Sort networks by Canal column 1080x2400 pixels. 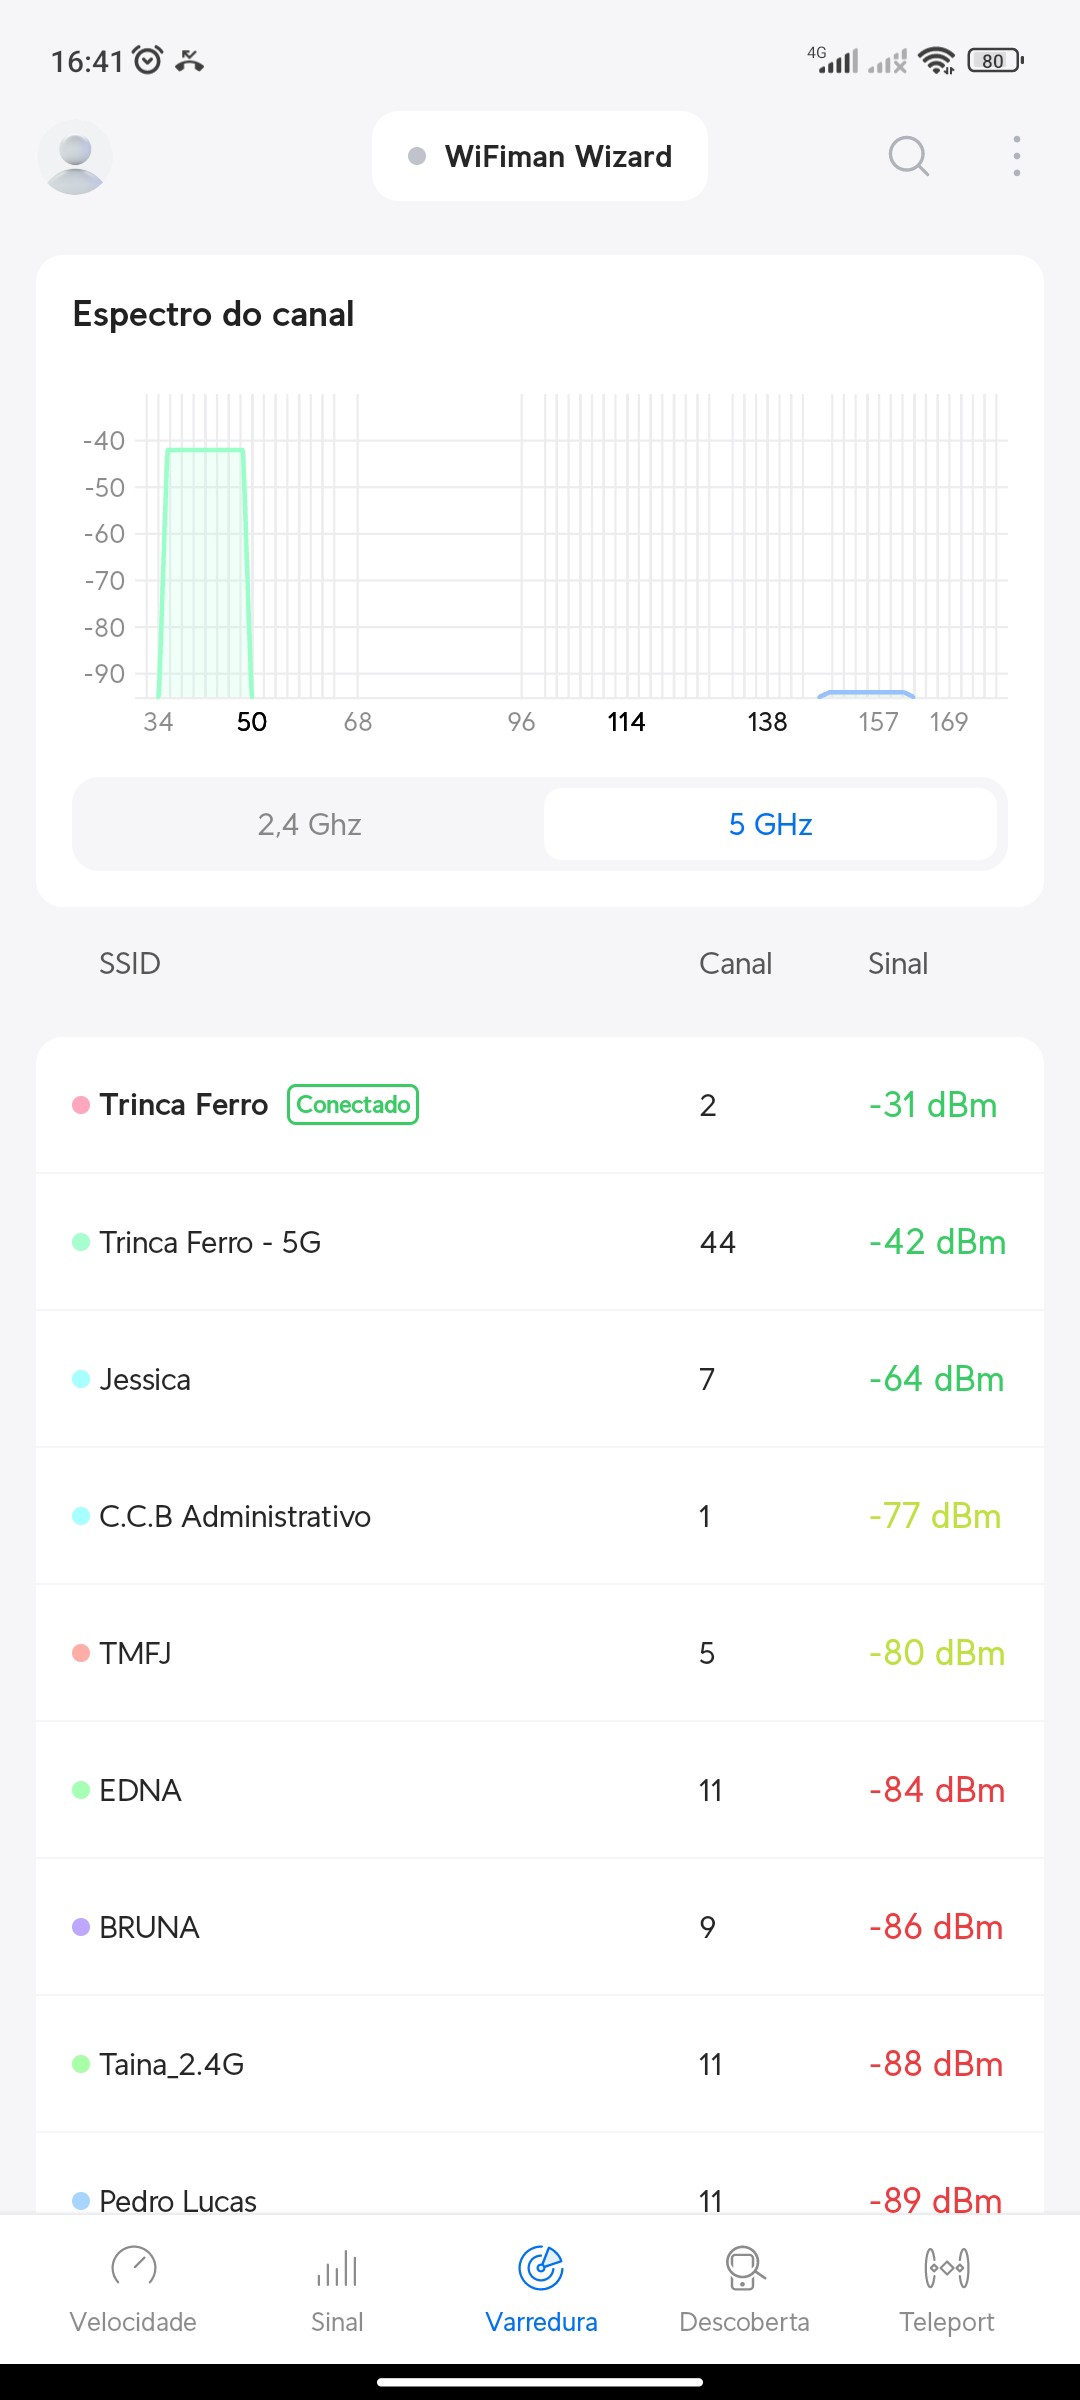click(x=735, y=964)
